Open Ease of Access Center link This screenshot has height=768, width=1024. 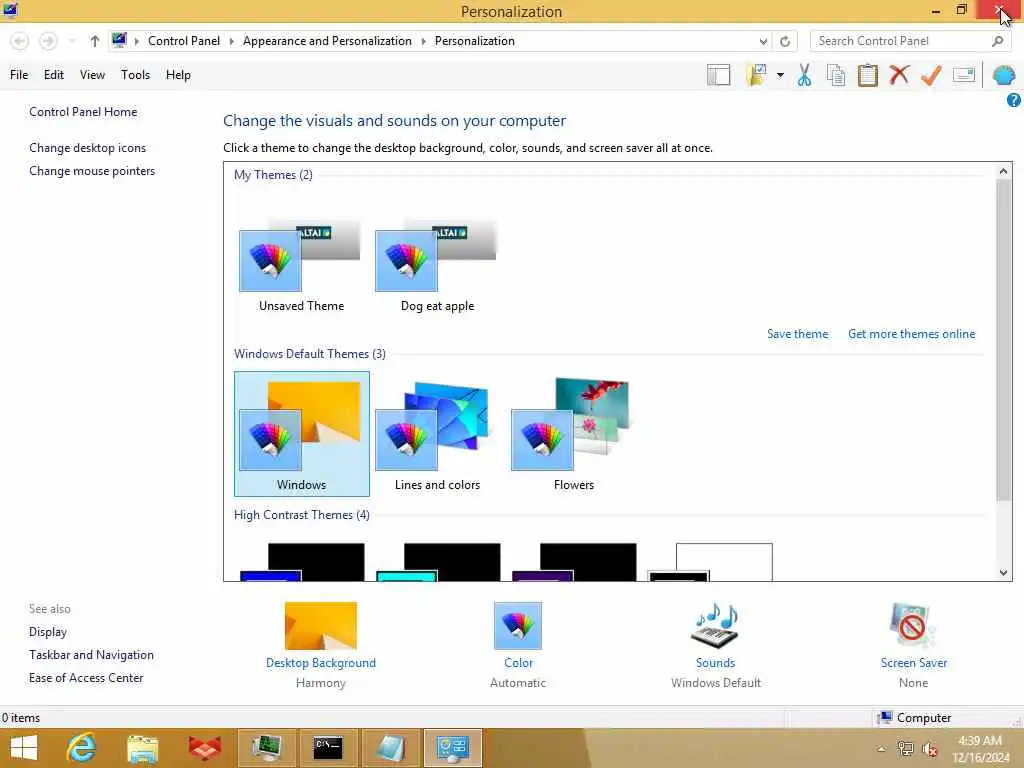(x=86, y=678)
